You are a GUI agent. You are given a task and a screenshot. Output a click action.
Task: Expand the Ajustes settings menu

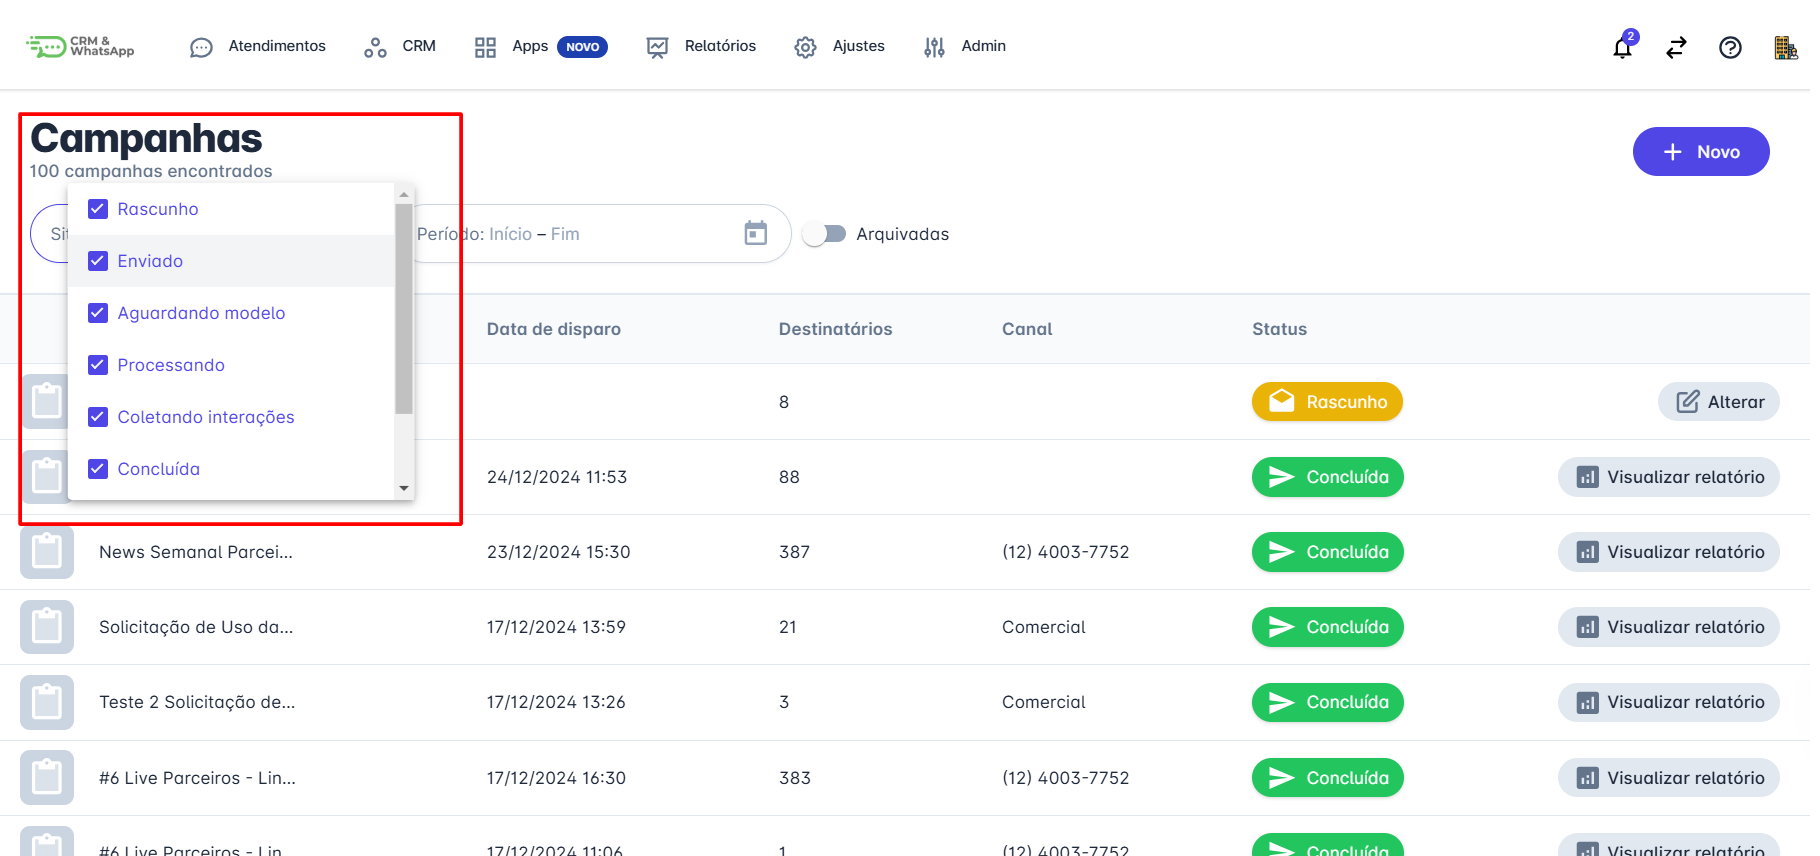coord(840,47)
